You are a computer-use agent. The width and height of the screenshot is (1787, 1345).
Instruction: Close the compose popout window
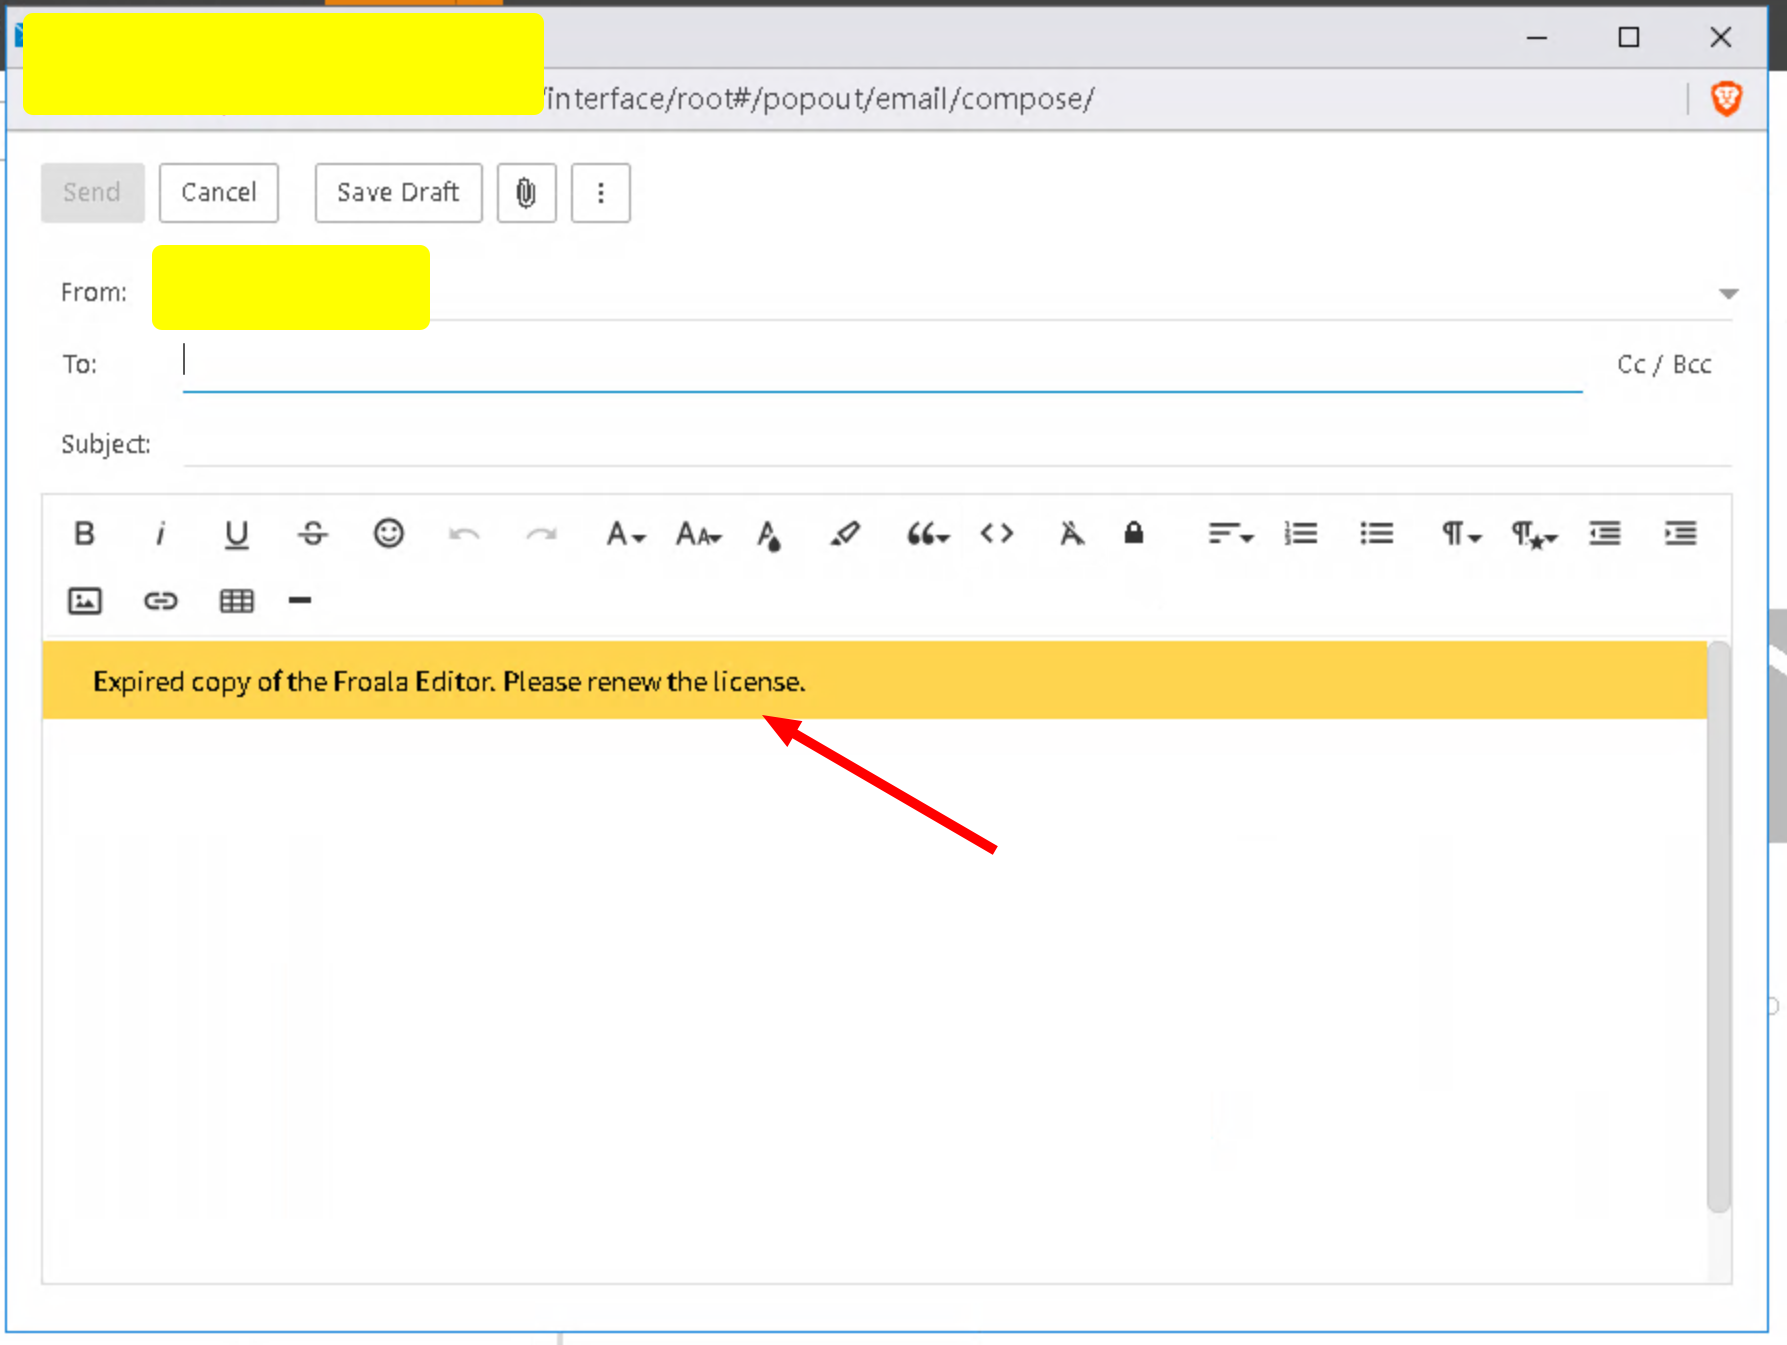coord(1721,38)
